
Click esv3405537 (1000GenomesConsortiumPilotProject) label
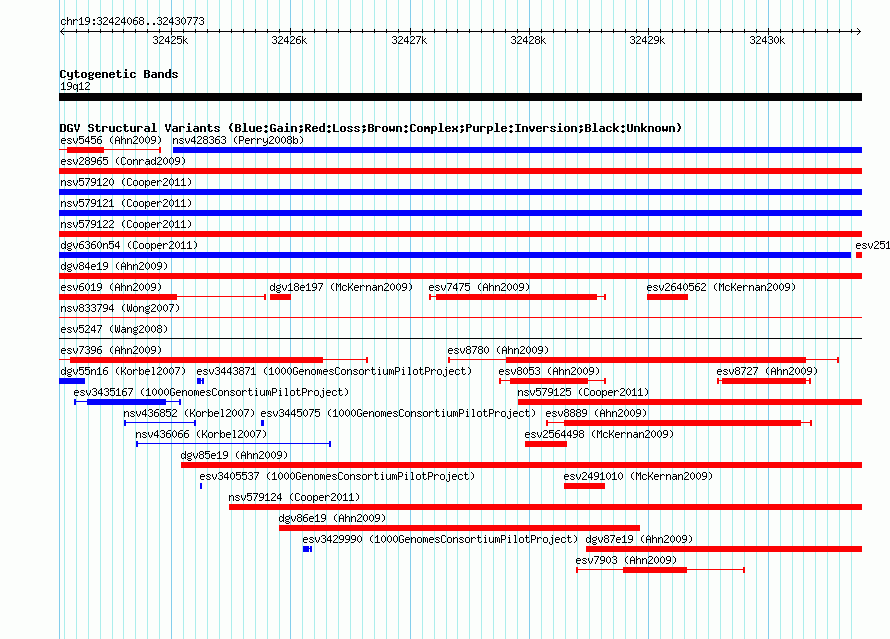coord(337,476)
